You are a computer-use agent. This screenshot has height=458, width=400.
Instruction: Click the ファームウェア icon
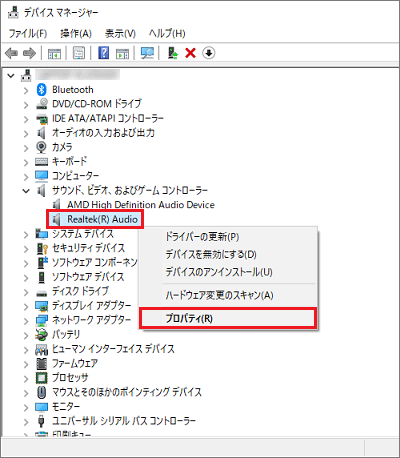[x=42, y=363]
